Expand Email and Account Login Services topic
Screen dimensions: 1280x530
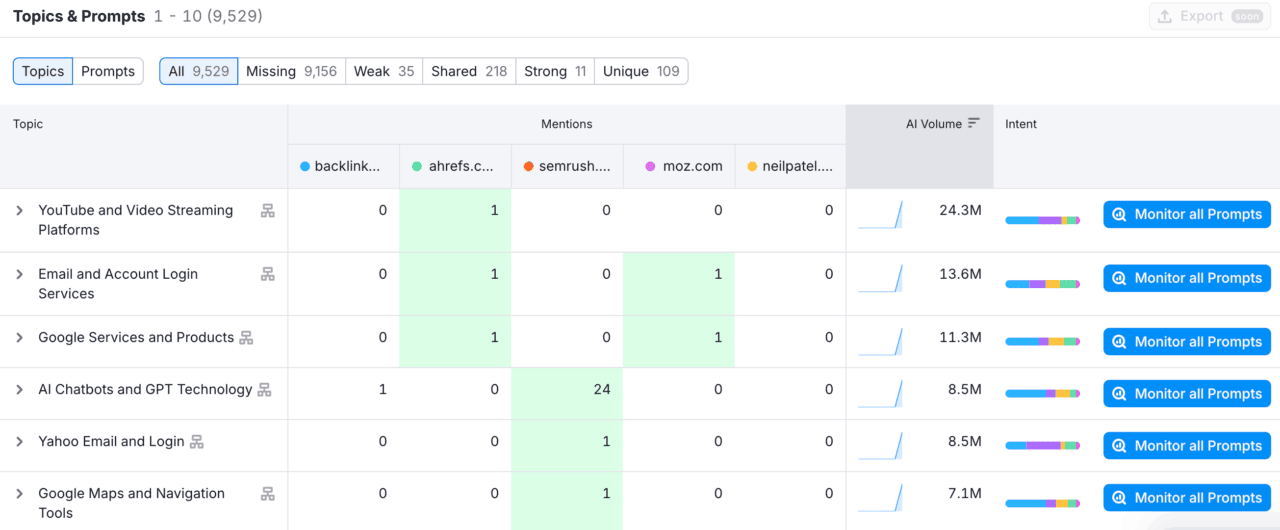(x=19, y=274)
